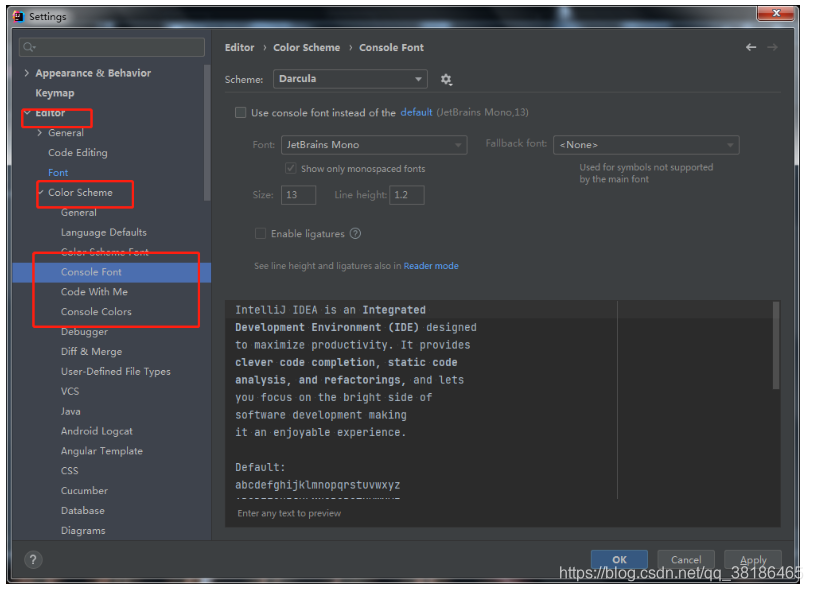Open Android Logcat settings
The width and height of the screenshot is (813, 592).
(96, 431)
